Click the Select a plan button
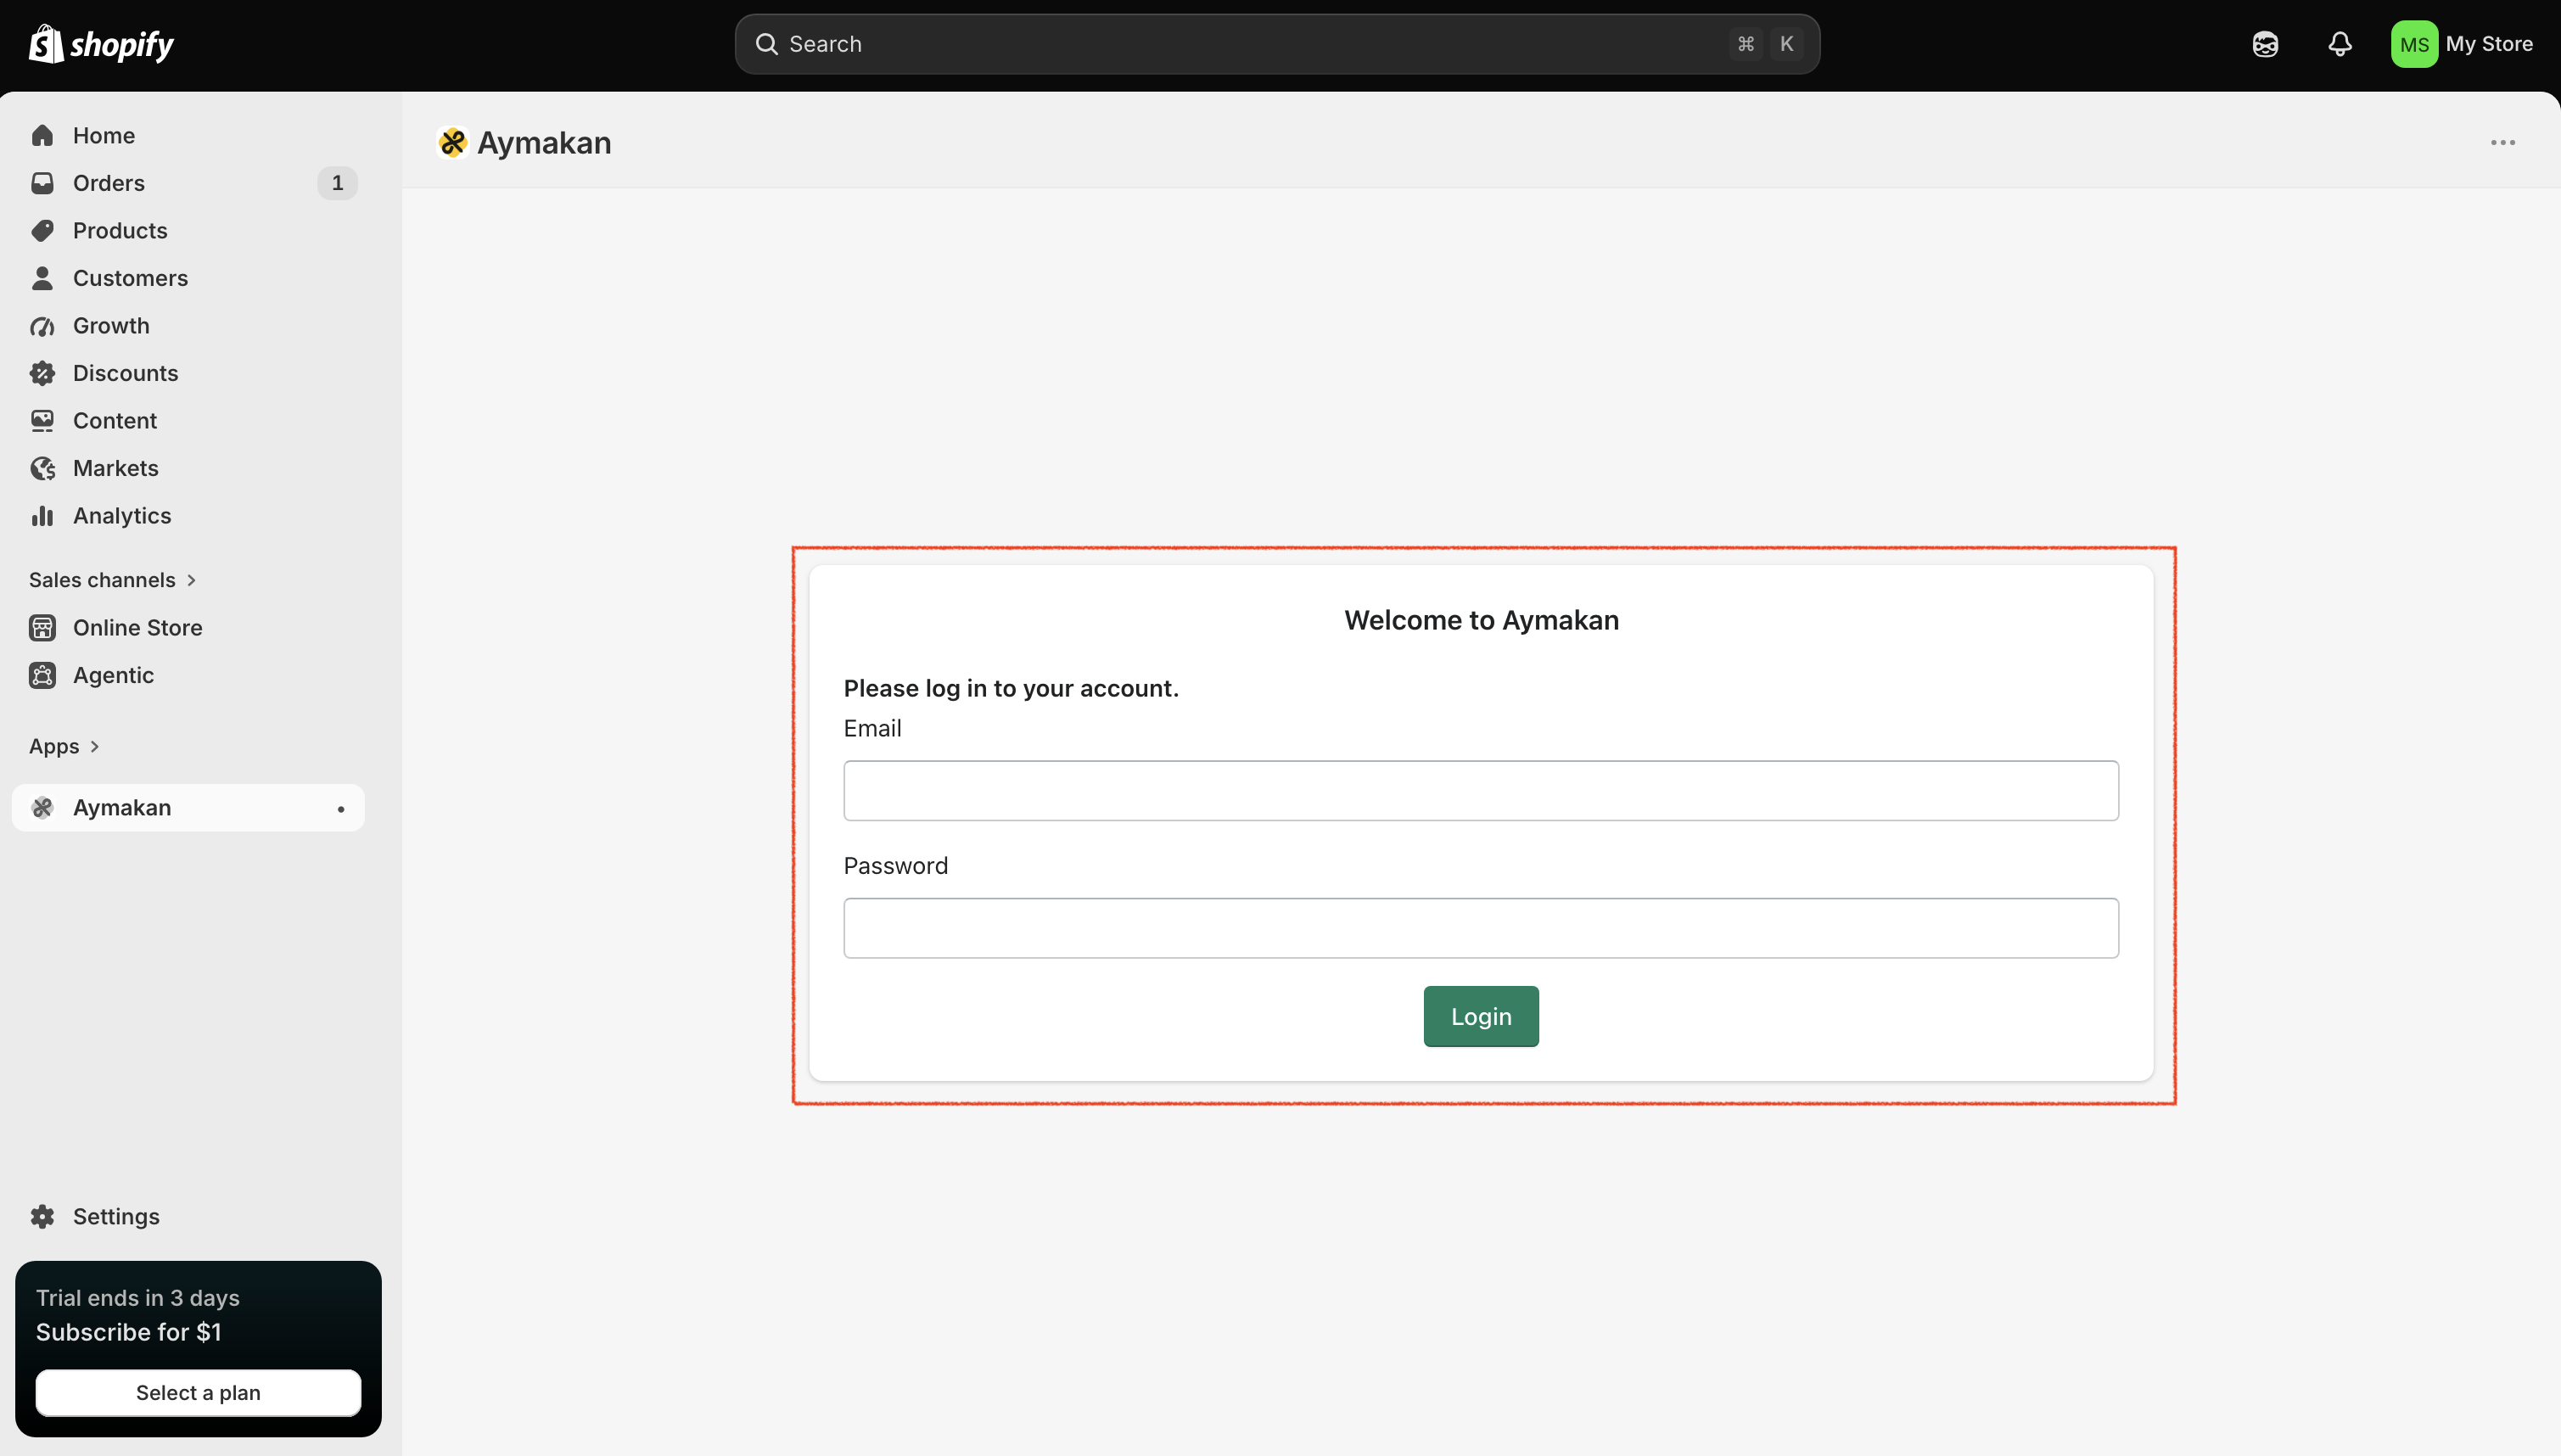Image resolution: width=2561 pixels, height=1456 pixels. click(x=198, y=1393)
